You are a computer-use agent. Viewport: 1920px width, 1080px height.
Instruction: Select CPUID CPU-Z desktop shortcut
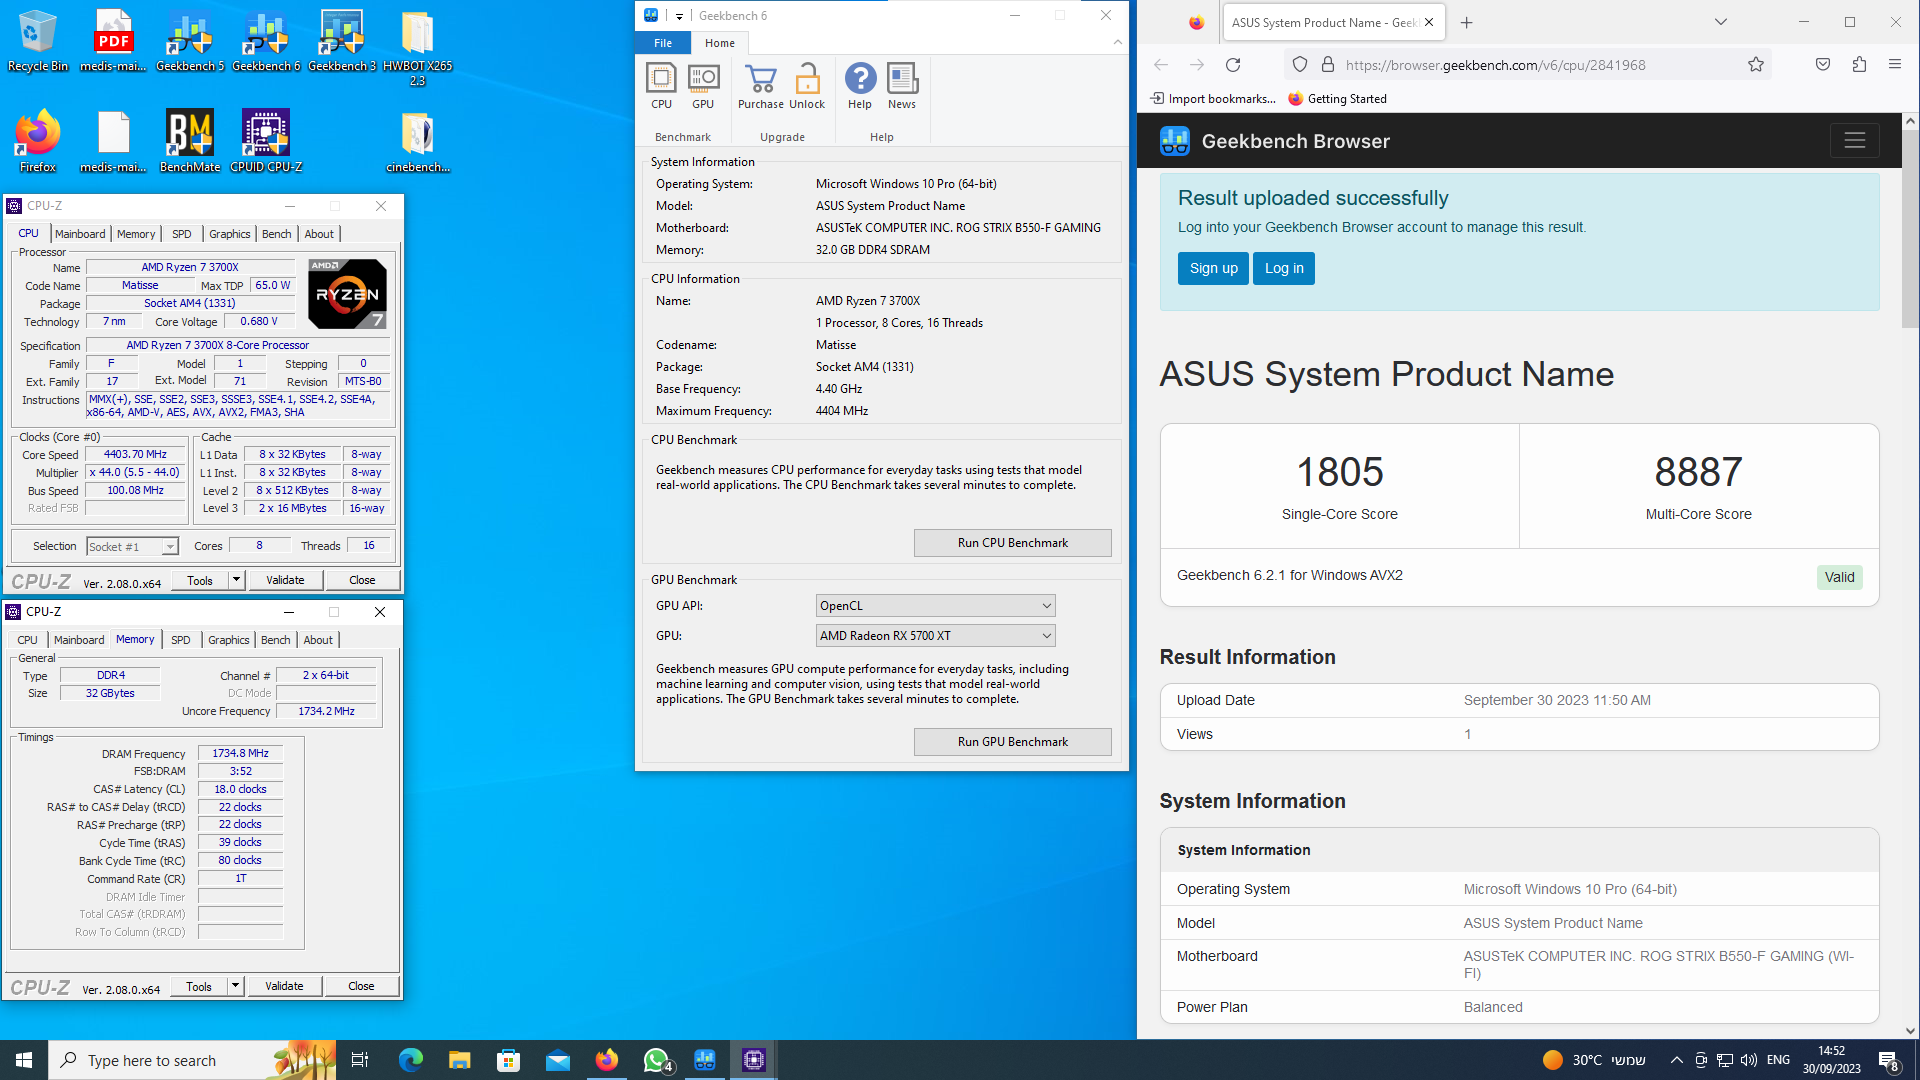pos(266,141)
